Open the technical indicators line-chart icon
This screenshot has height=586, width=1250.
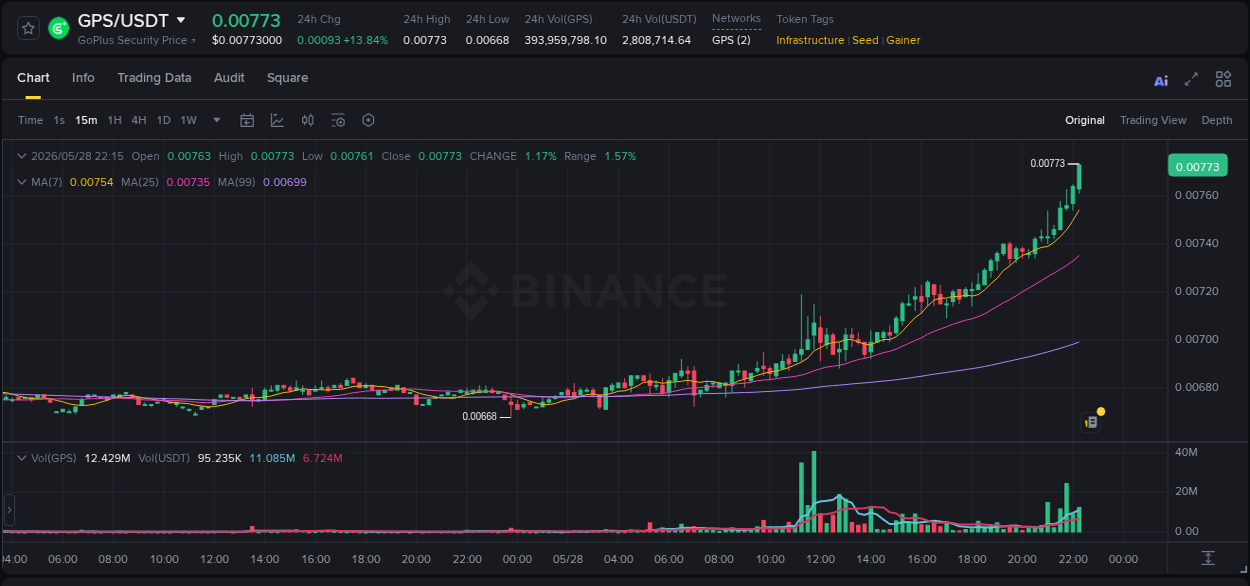pyautogui.click(x=277, y=120)
